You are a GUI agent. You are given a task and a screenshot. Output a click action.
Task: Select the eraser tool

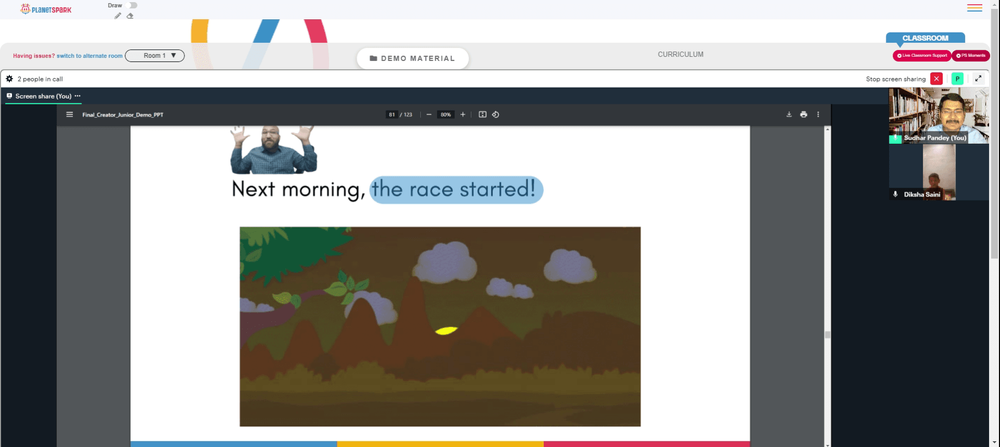tap(130, 16)
